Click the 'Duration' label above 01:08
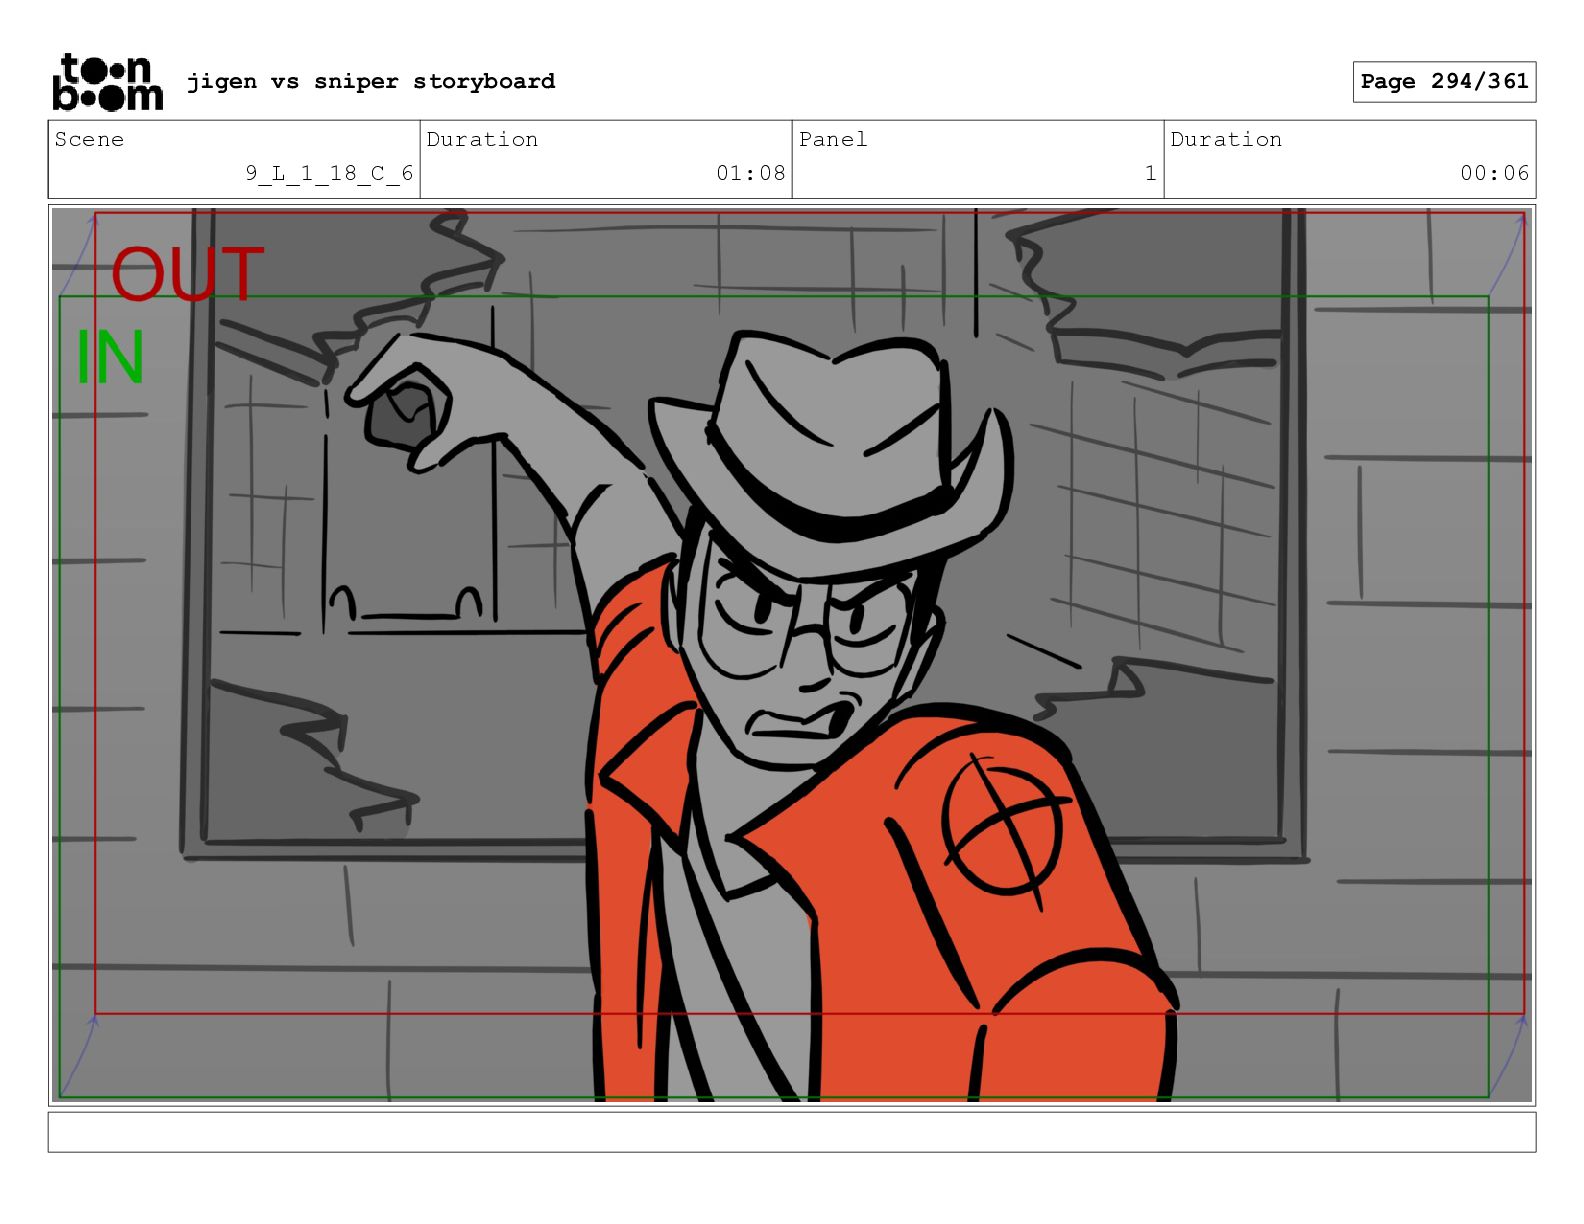The width and height of the screenshot is (1584, 1224). point(482,139)
